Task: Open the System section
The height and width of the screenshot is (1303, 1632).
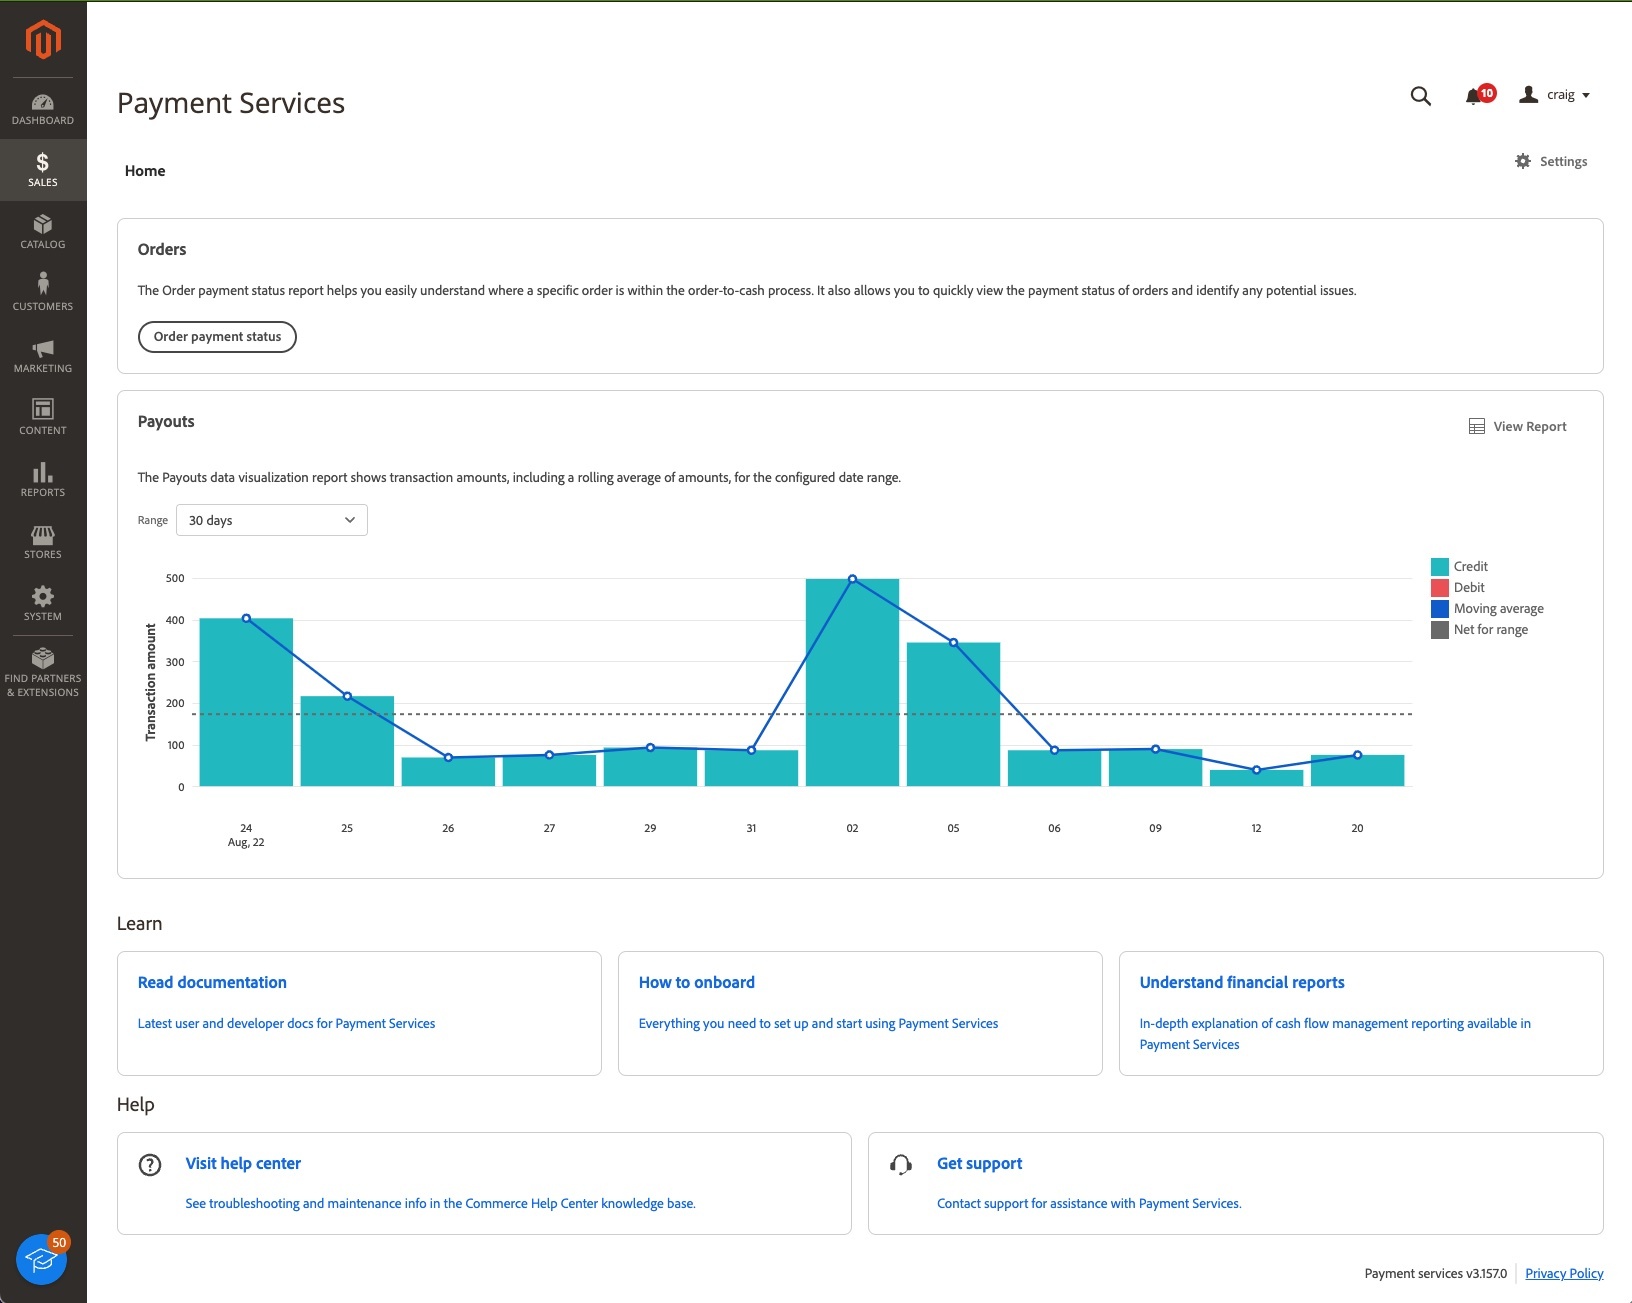Action: click(42, 603)
